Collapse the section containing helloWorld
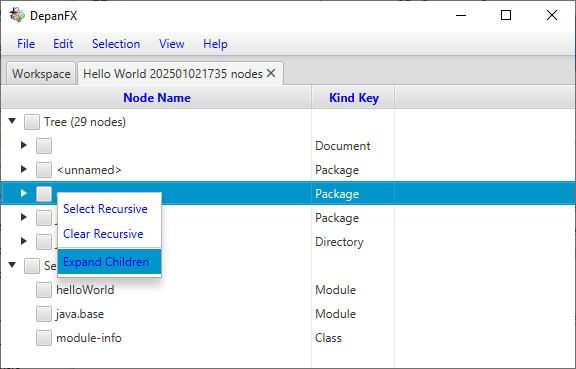The width and height of the screenshot is (576, 369). [x=12, y=265]
